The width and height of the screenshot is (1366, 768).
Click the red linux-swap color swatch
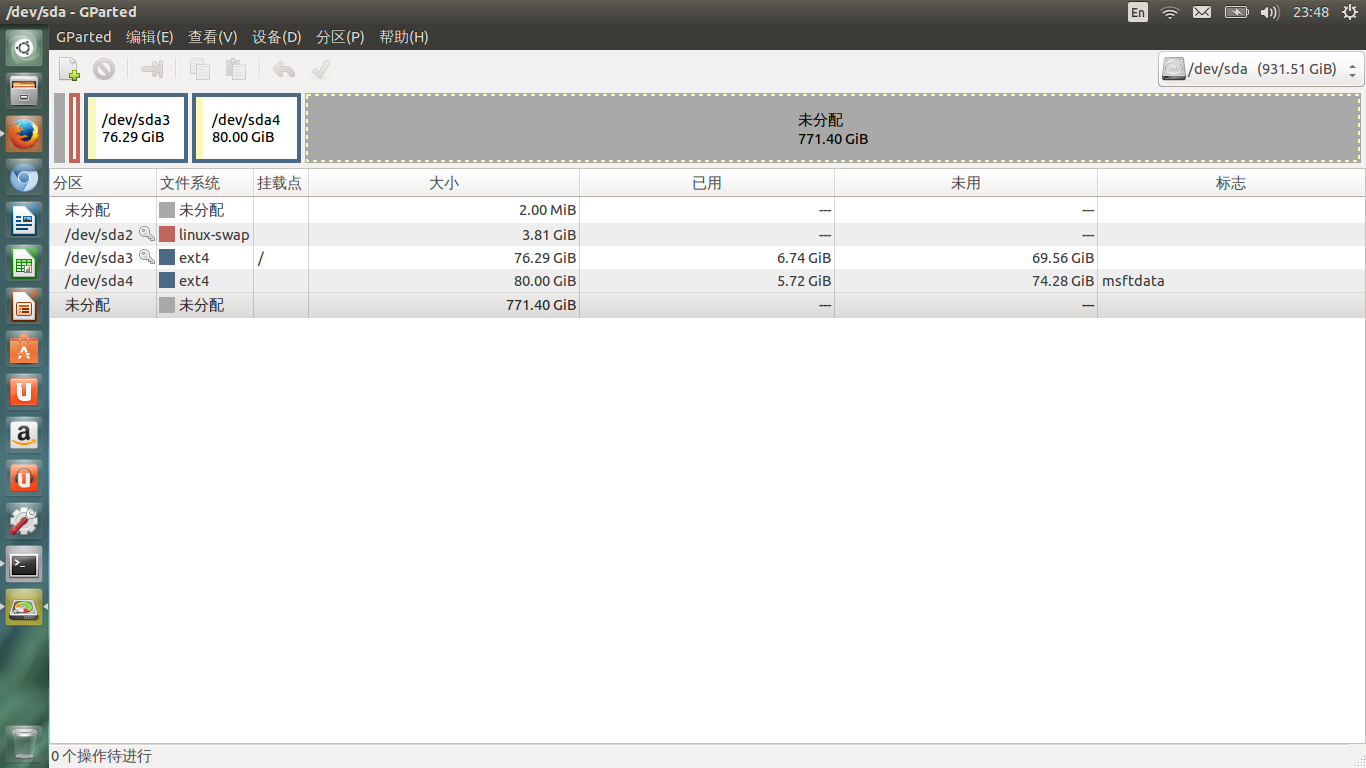tap(167, 234)
